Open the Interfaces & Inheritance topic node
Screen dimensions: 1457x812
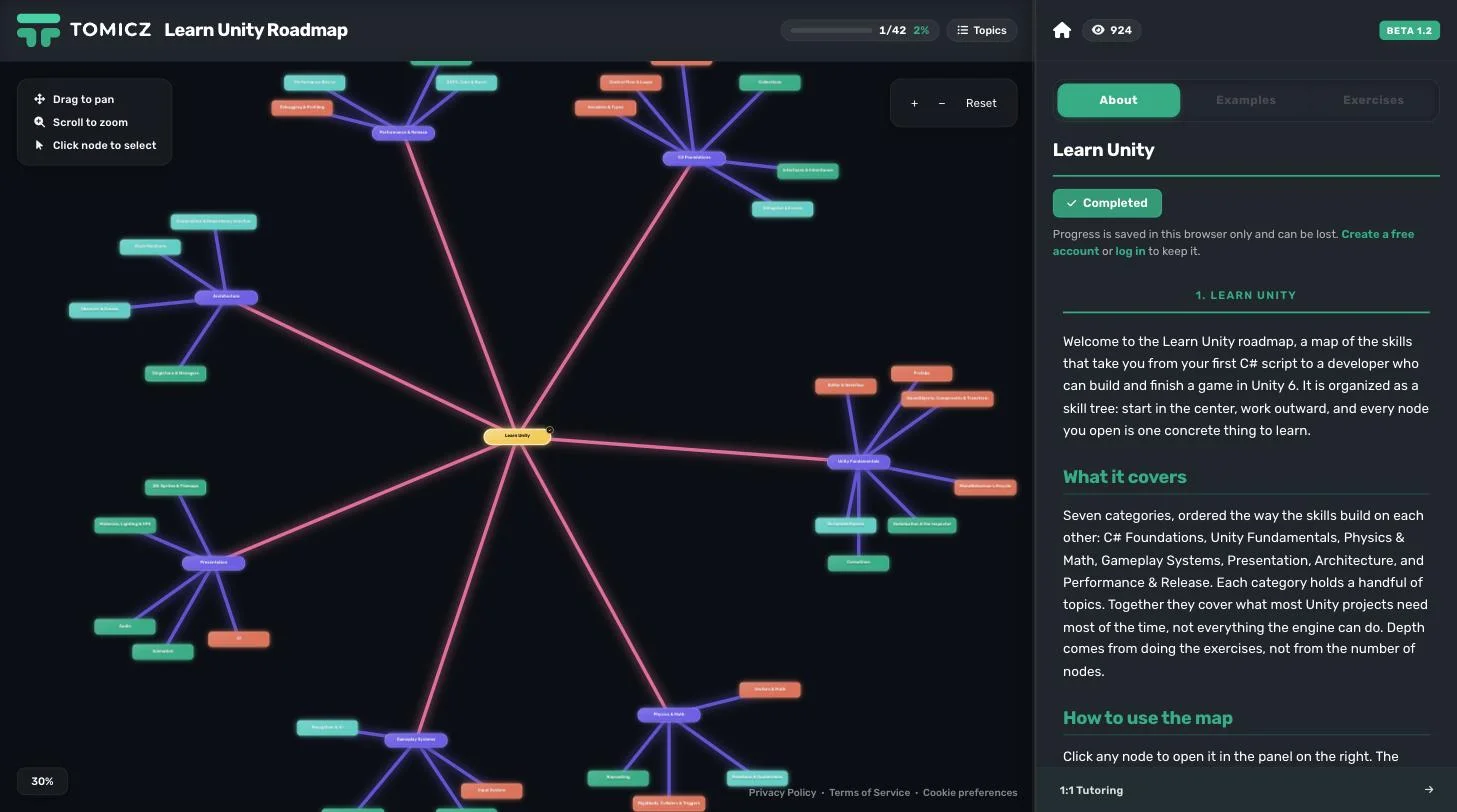[807, 171]
